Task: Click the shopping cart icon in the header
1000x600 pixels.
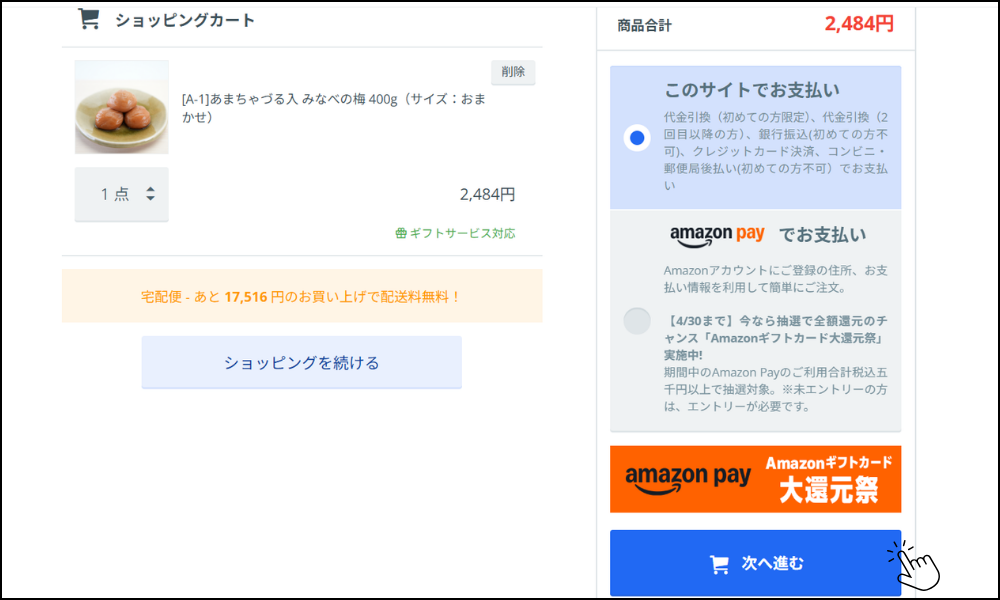Action: (89, 19)
